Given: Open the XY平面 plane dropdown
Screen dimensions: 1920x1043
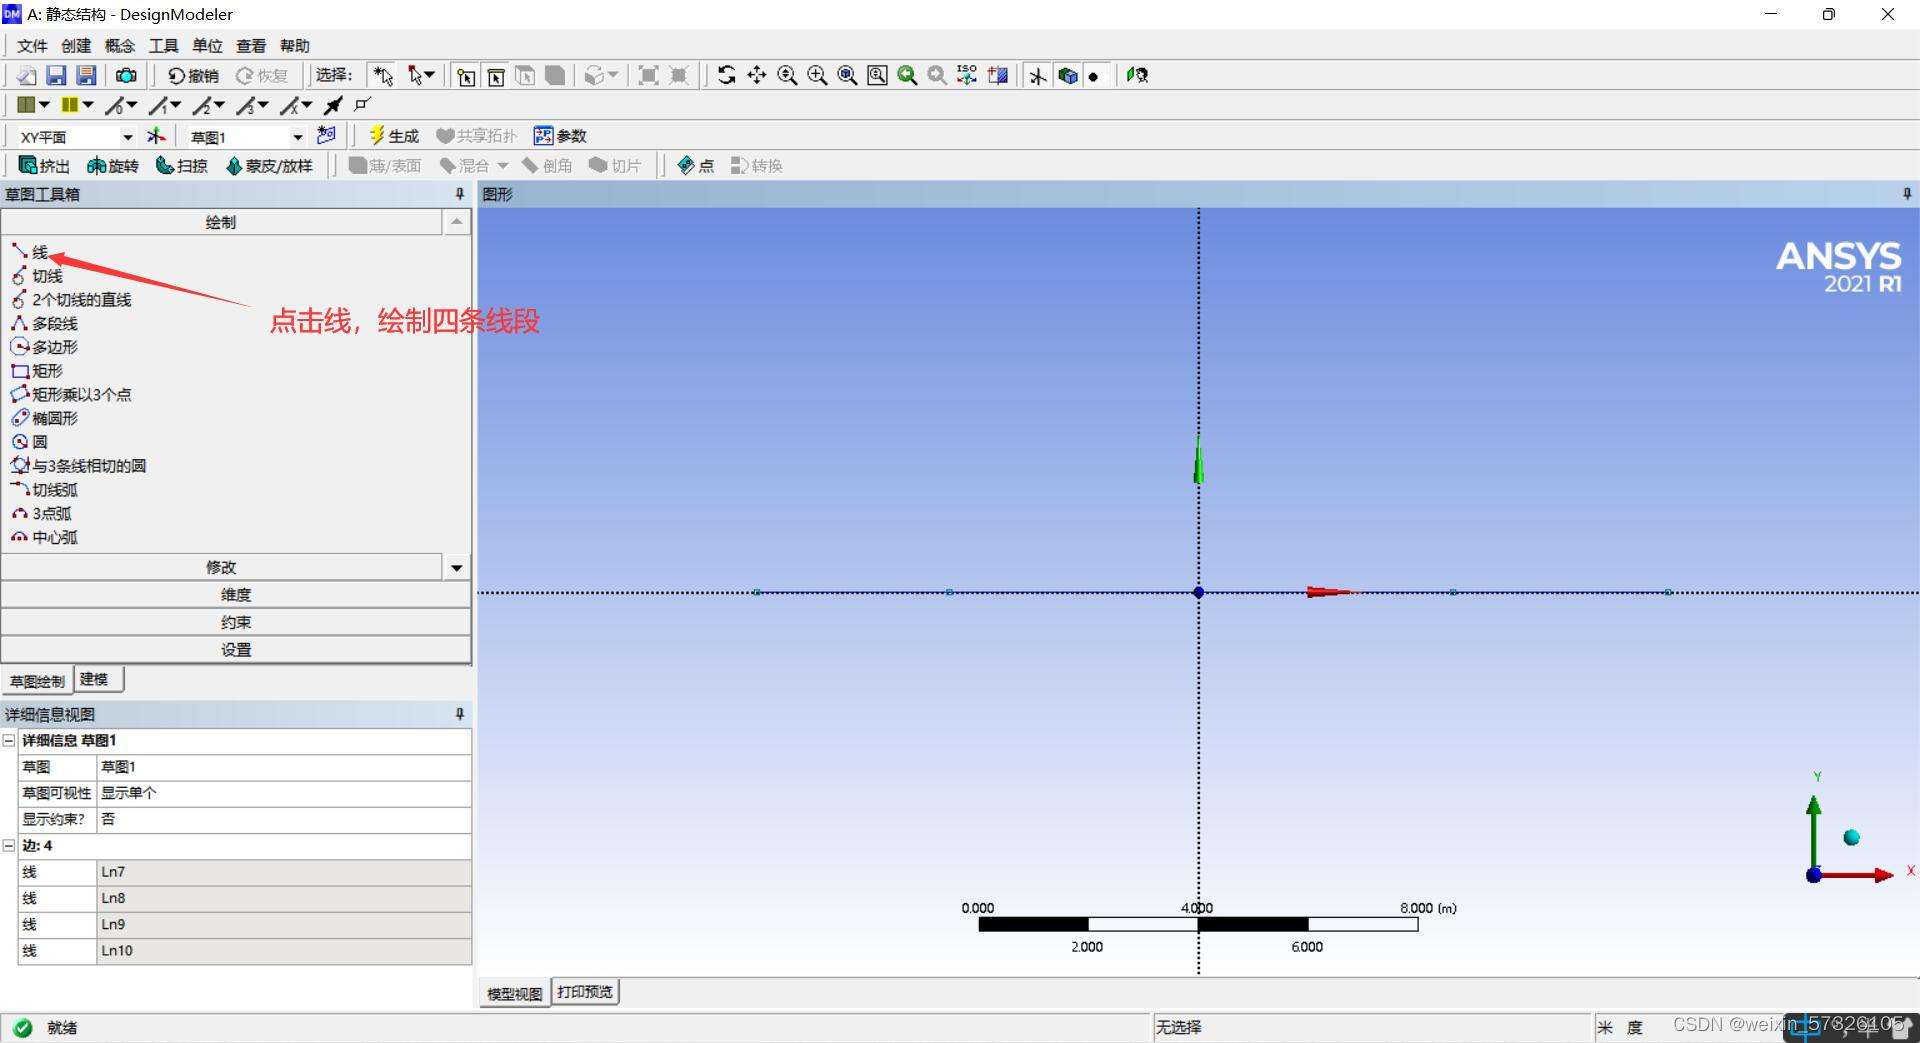Looking at the screenshot, I should pyautogui.click(x=127, y=137).
